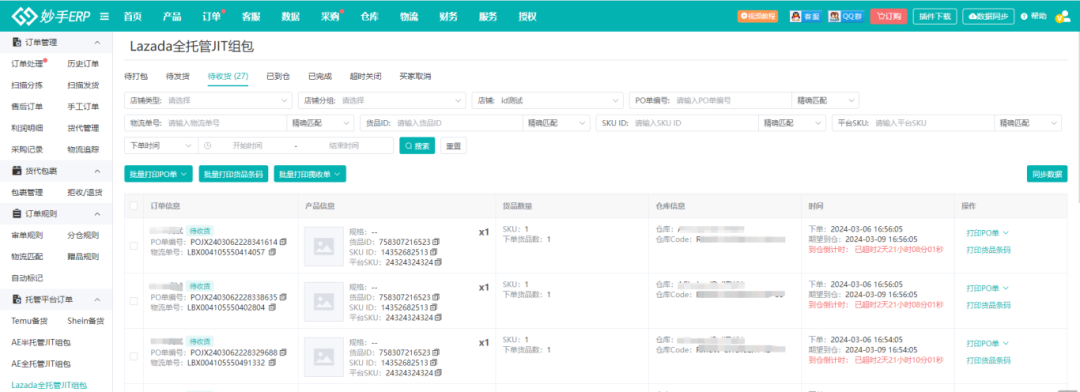The image size is (1080, 392).
Task: Click the 帮助 help icon
Action: click(1033, 16)
